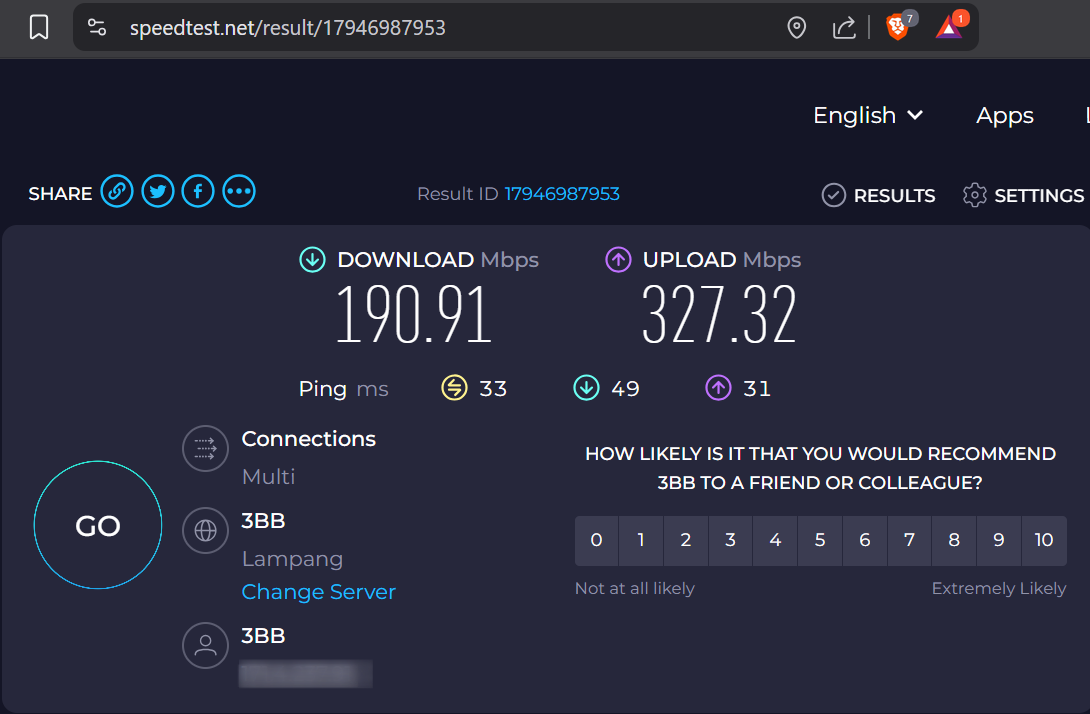Screen dimensions: 1090x714
Task: Click the idle ping yellow icon
Action: (455, 388)
